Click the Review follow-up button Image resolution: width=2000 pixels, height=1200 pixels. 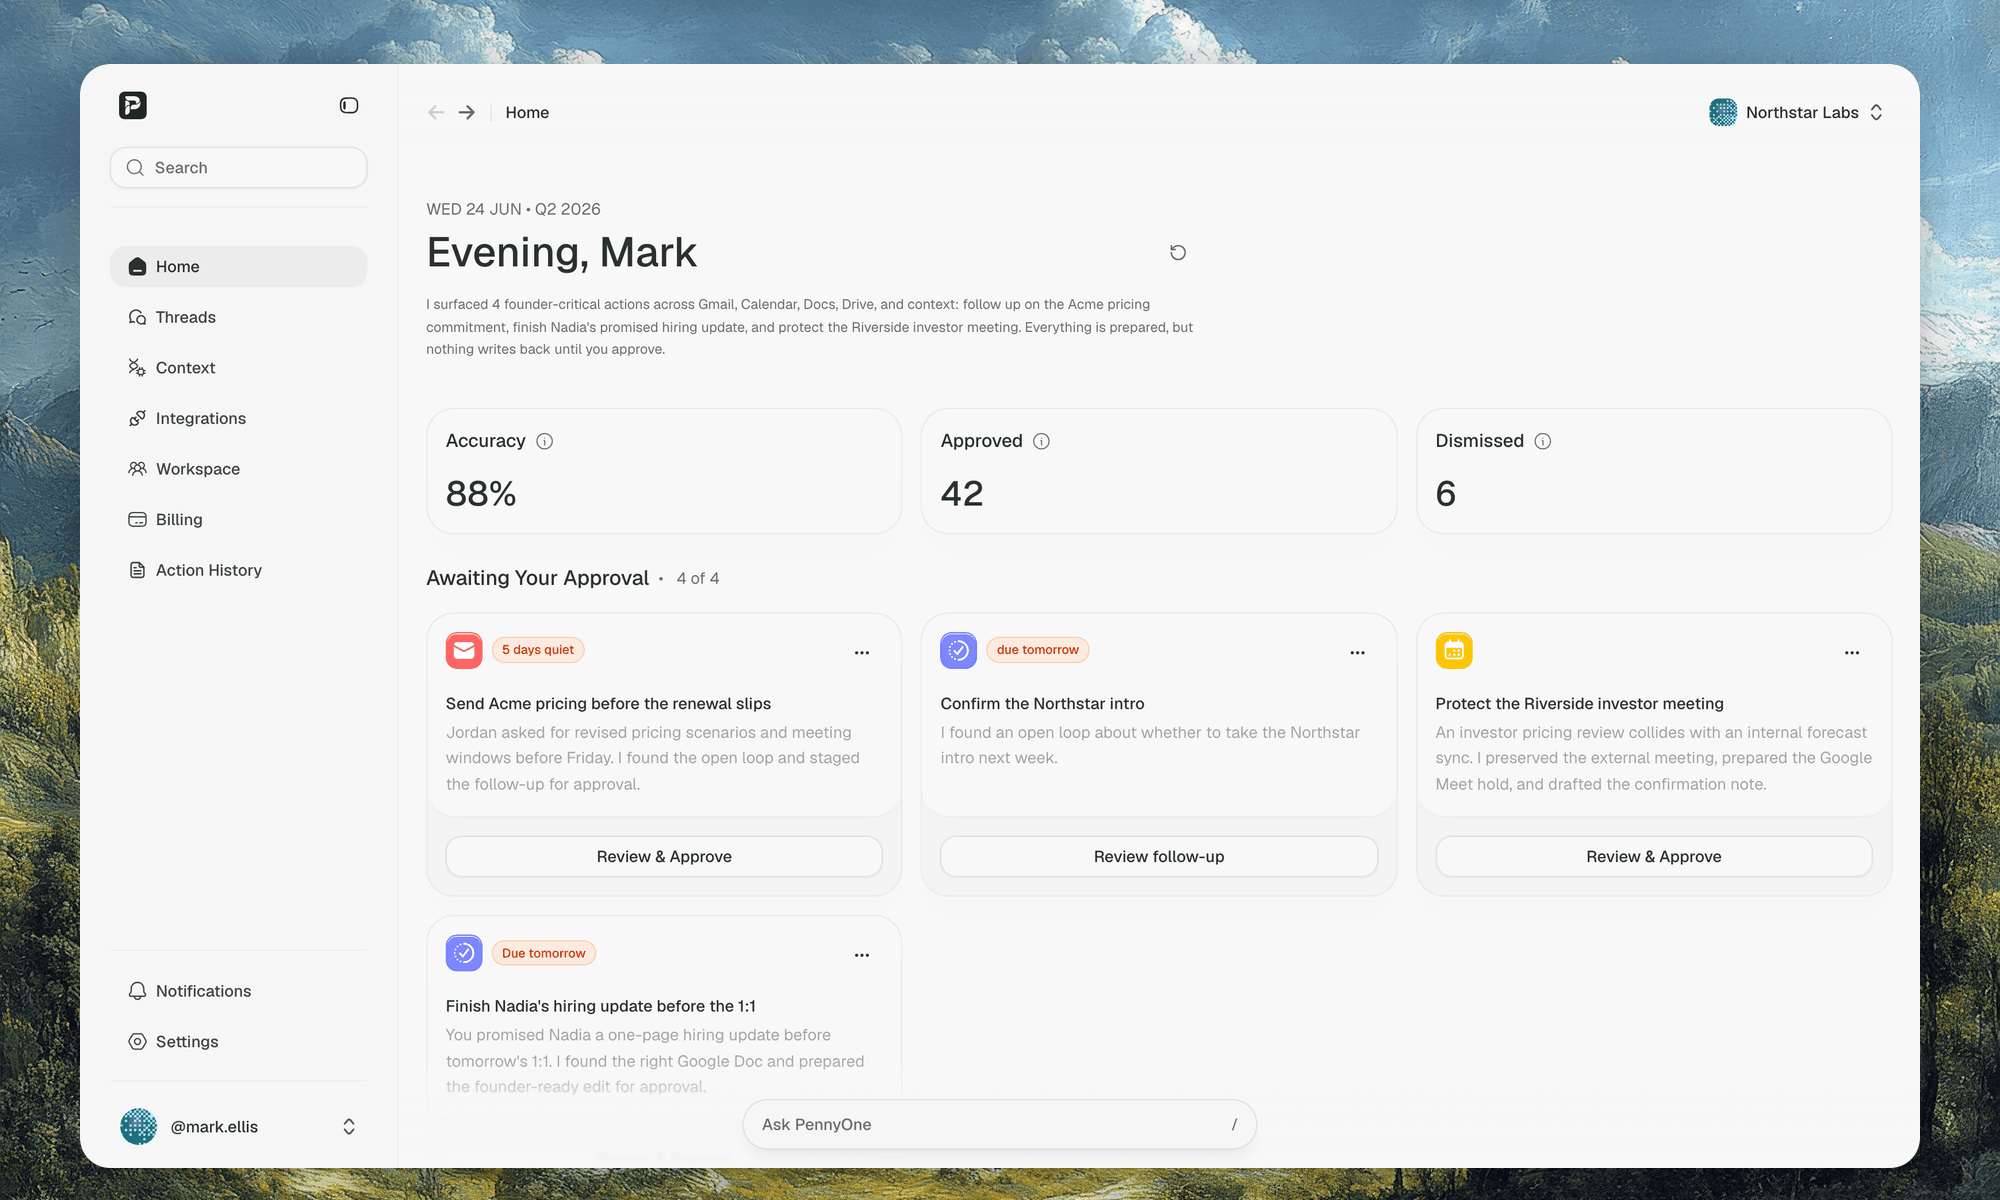(1159, 856)
